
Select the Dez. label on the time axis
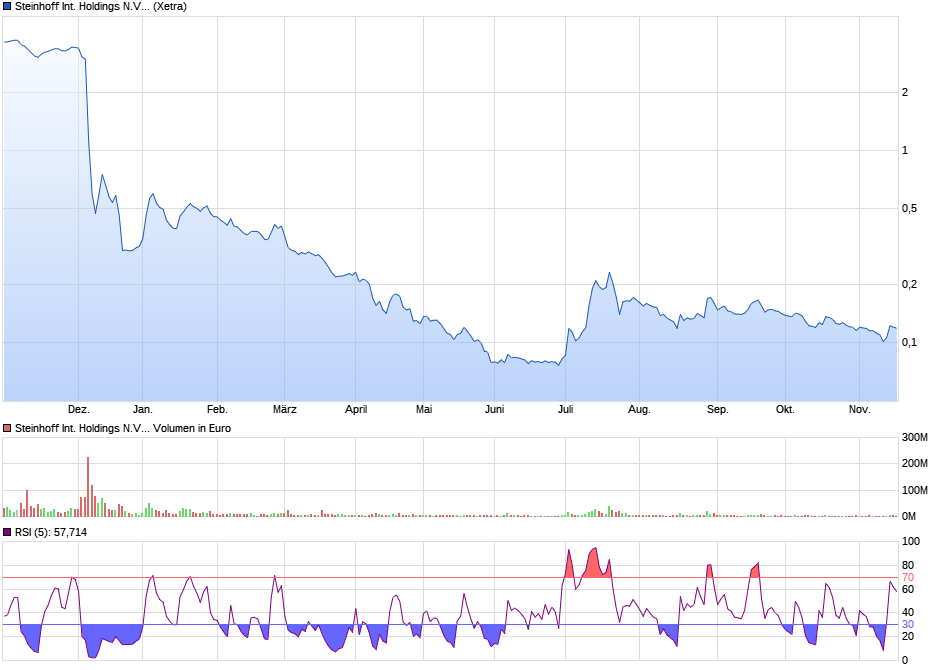[80, 409]
